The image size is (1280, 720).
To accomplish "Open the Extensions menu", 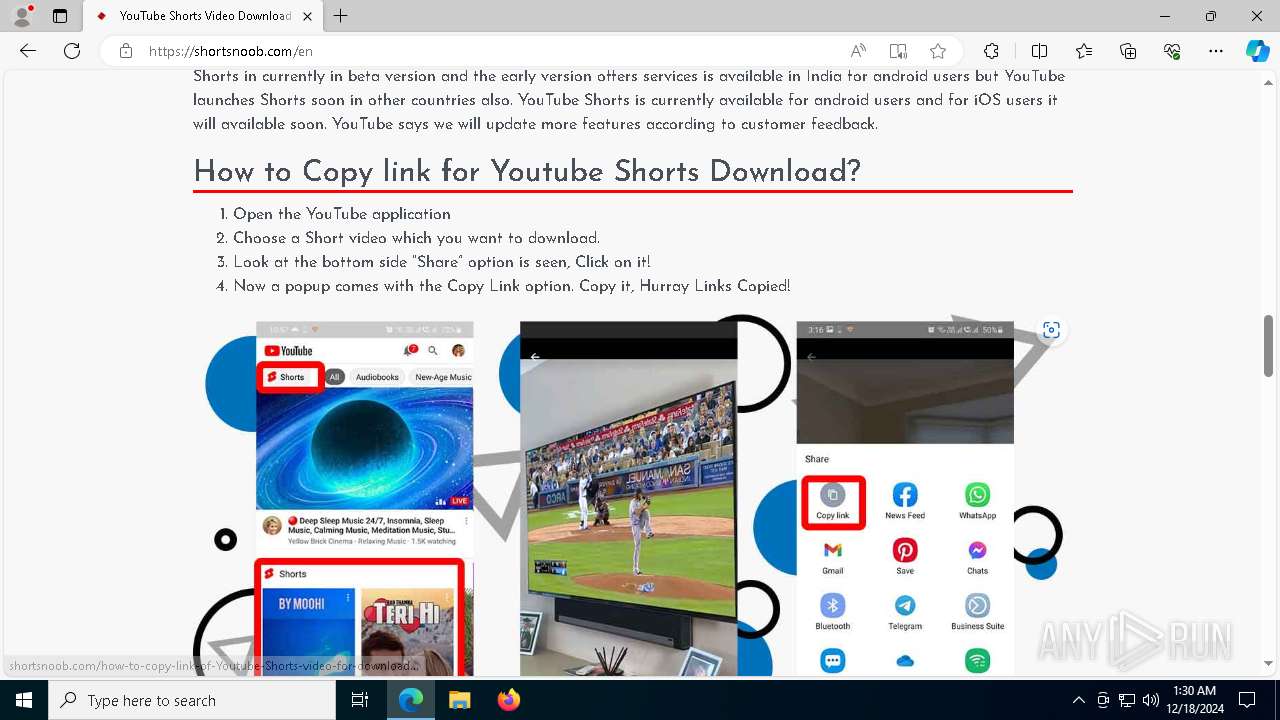I will click(x=991, y=51).
